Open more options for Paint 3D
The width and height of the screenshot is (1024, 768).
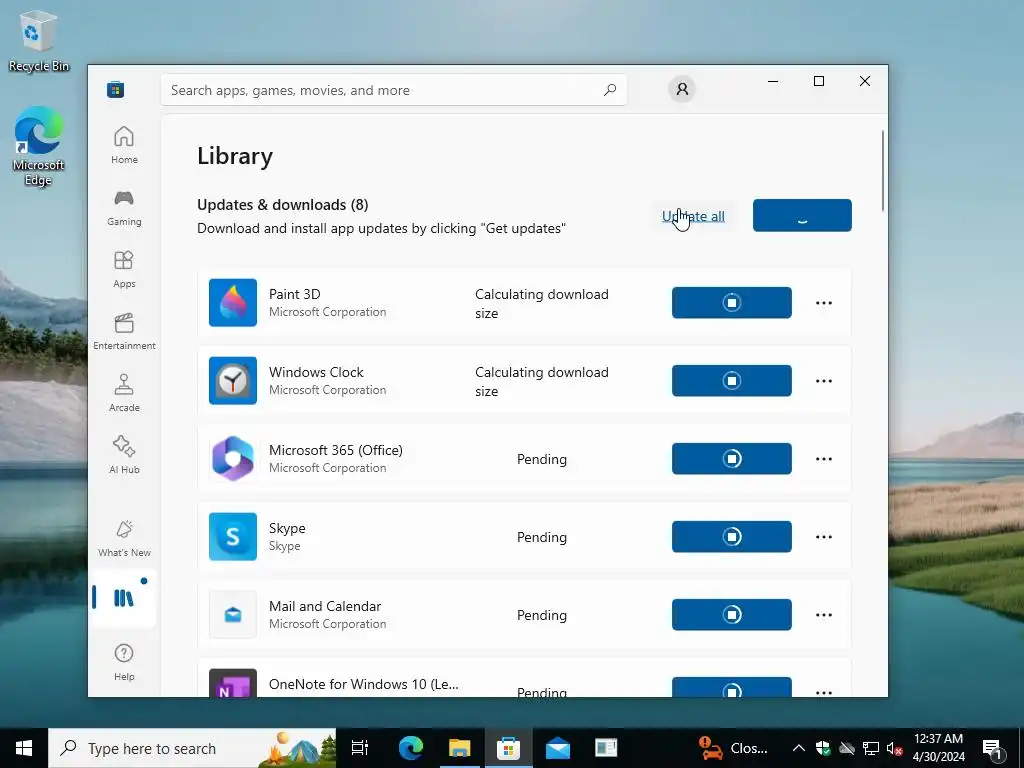pyautogui.click(x=824, y=303)
